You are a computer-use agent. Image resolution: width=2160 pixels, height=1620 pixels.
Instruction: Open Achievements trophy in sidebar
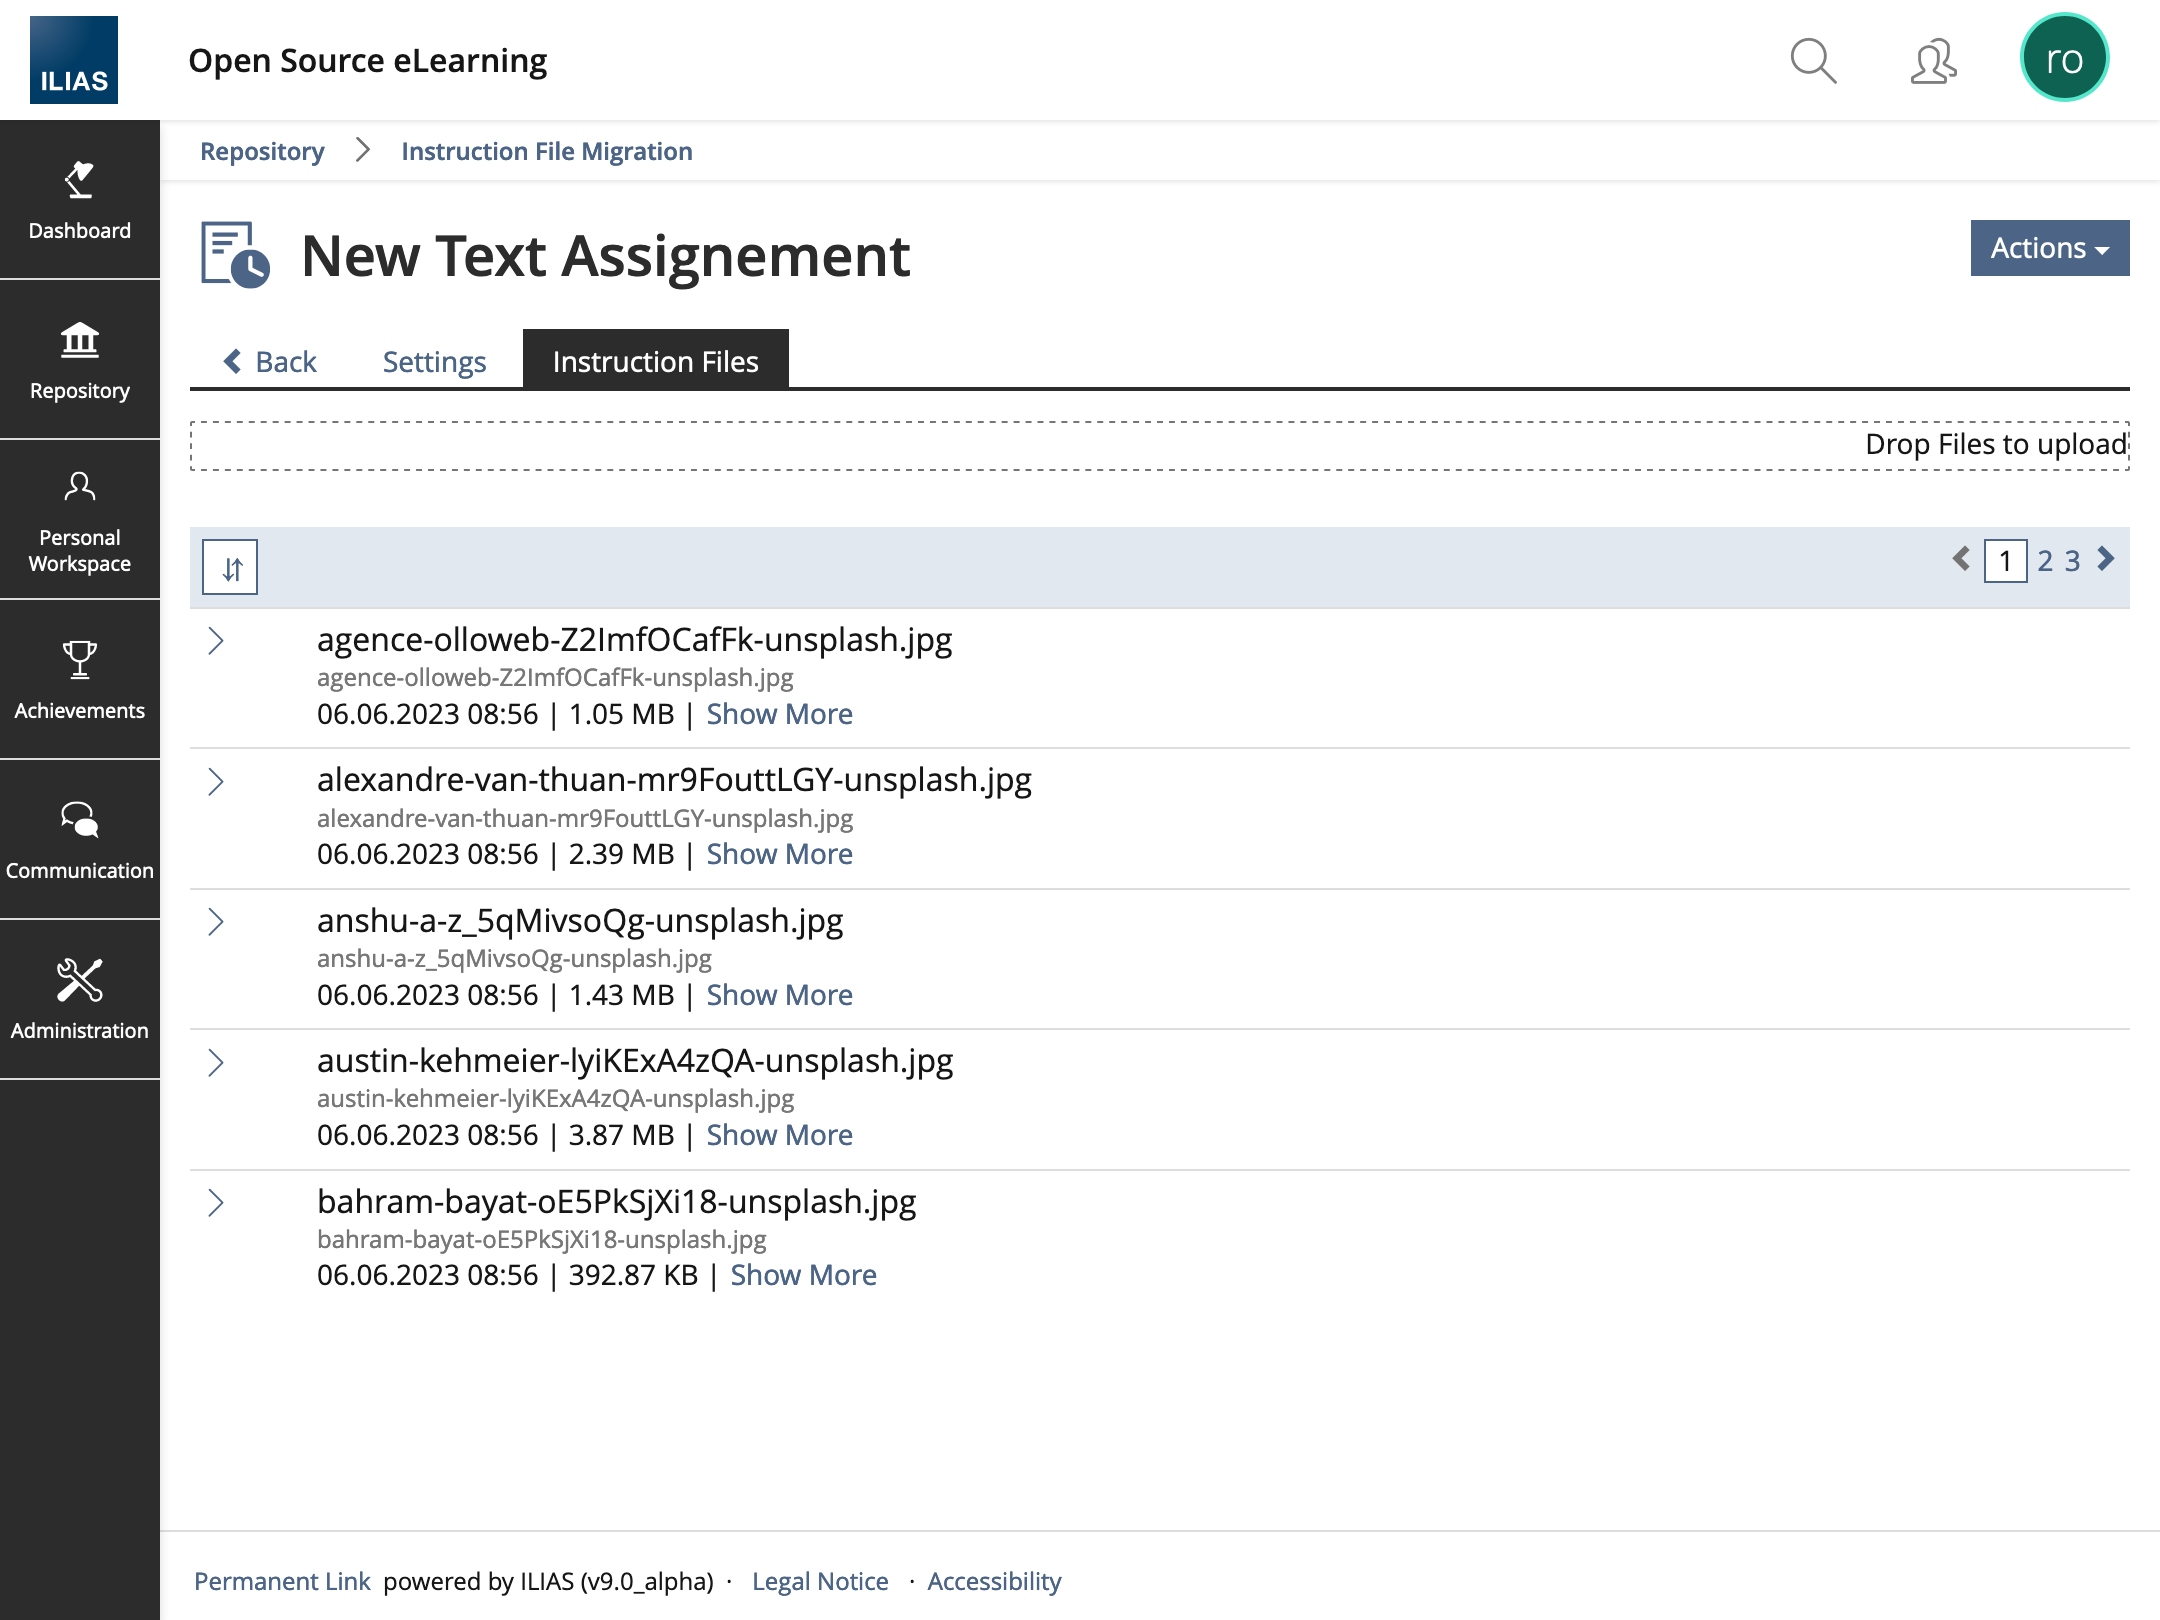(x=80, y=680)
